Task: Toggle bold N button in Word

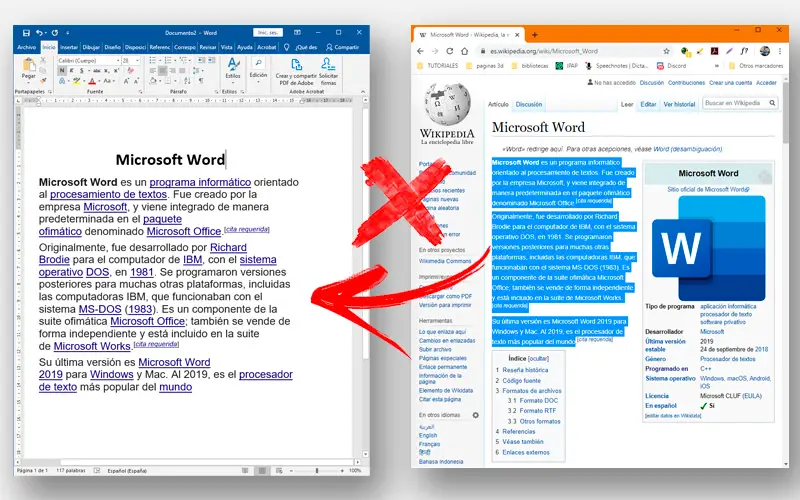Action: coord(62,70)
